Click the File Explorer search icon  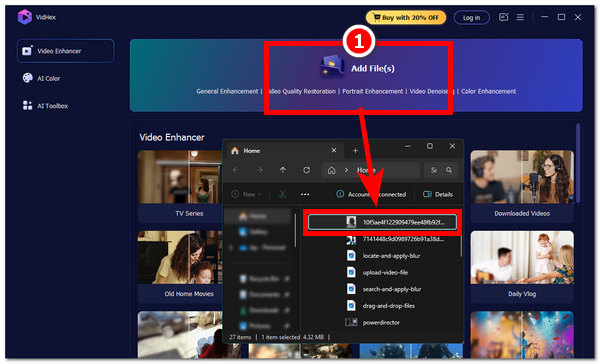click(449, 170)
